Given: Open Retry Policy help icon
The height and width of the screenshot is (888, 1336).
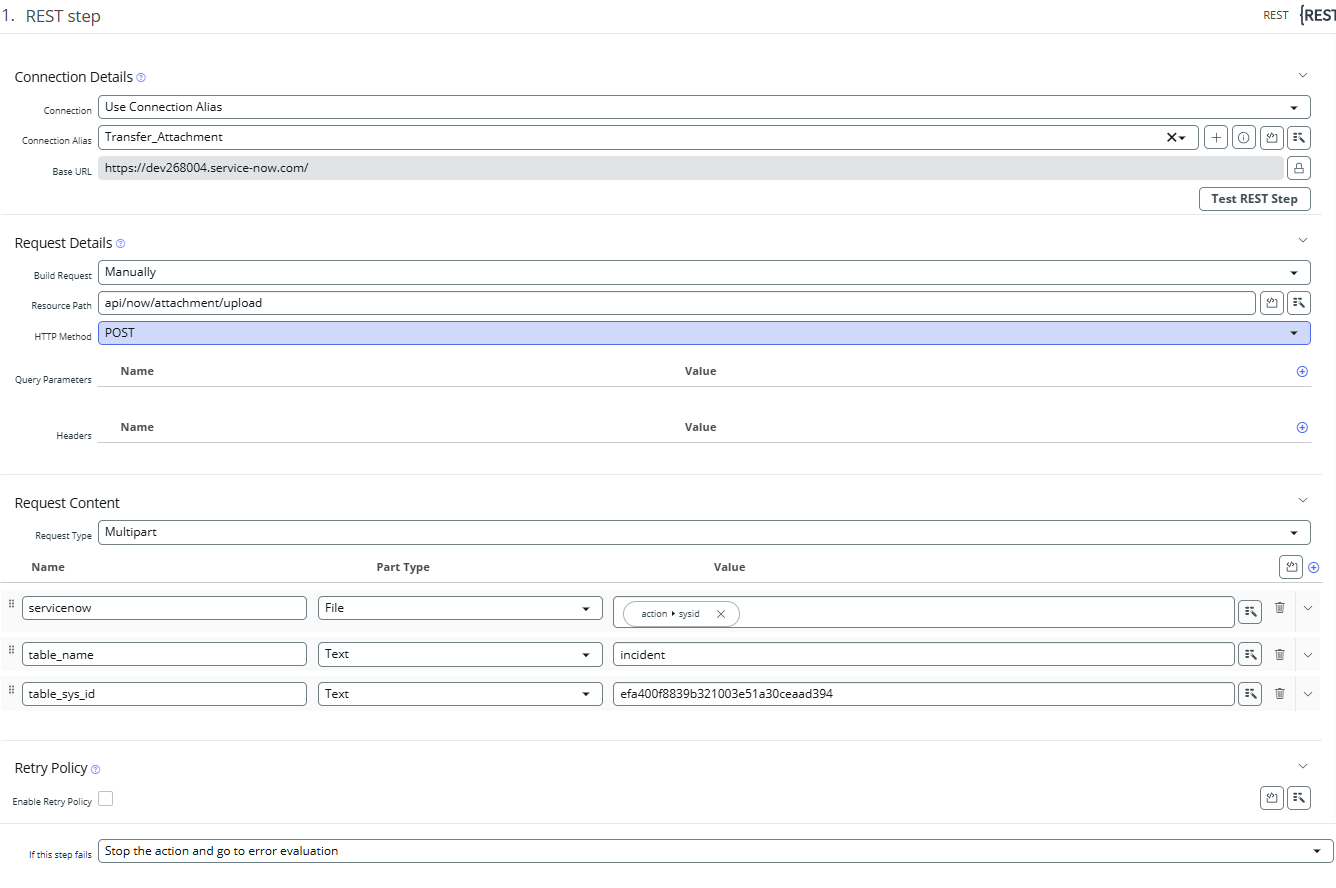Looking at the screenshot, I should point(96,769).
